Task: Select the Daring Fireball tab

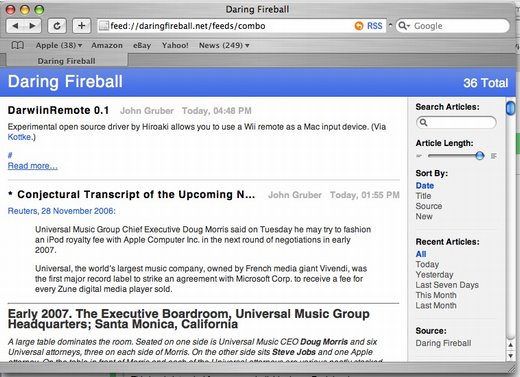Action: tap(66, 61)
